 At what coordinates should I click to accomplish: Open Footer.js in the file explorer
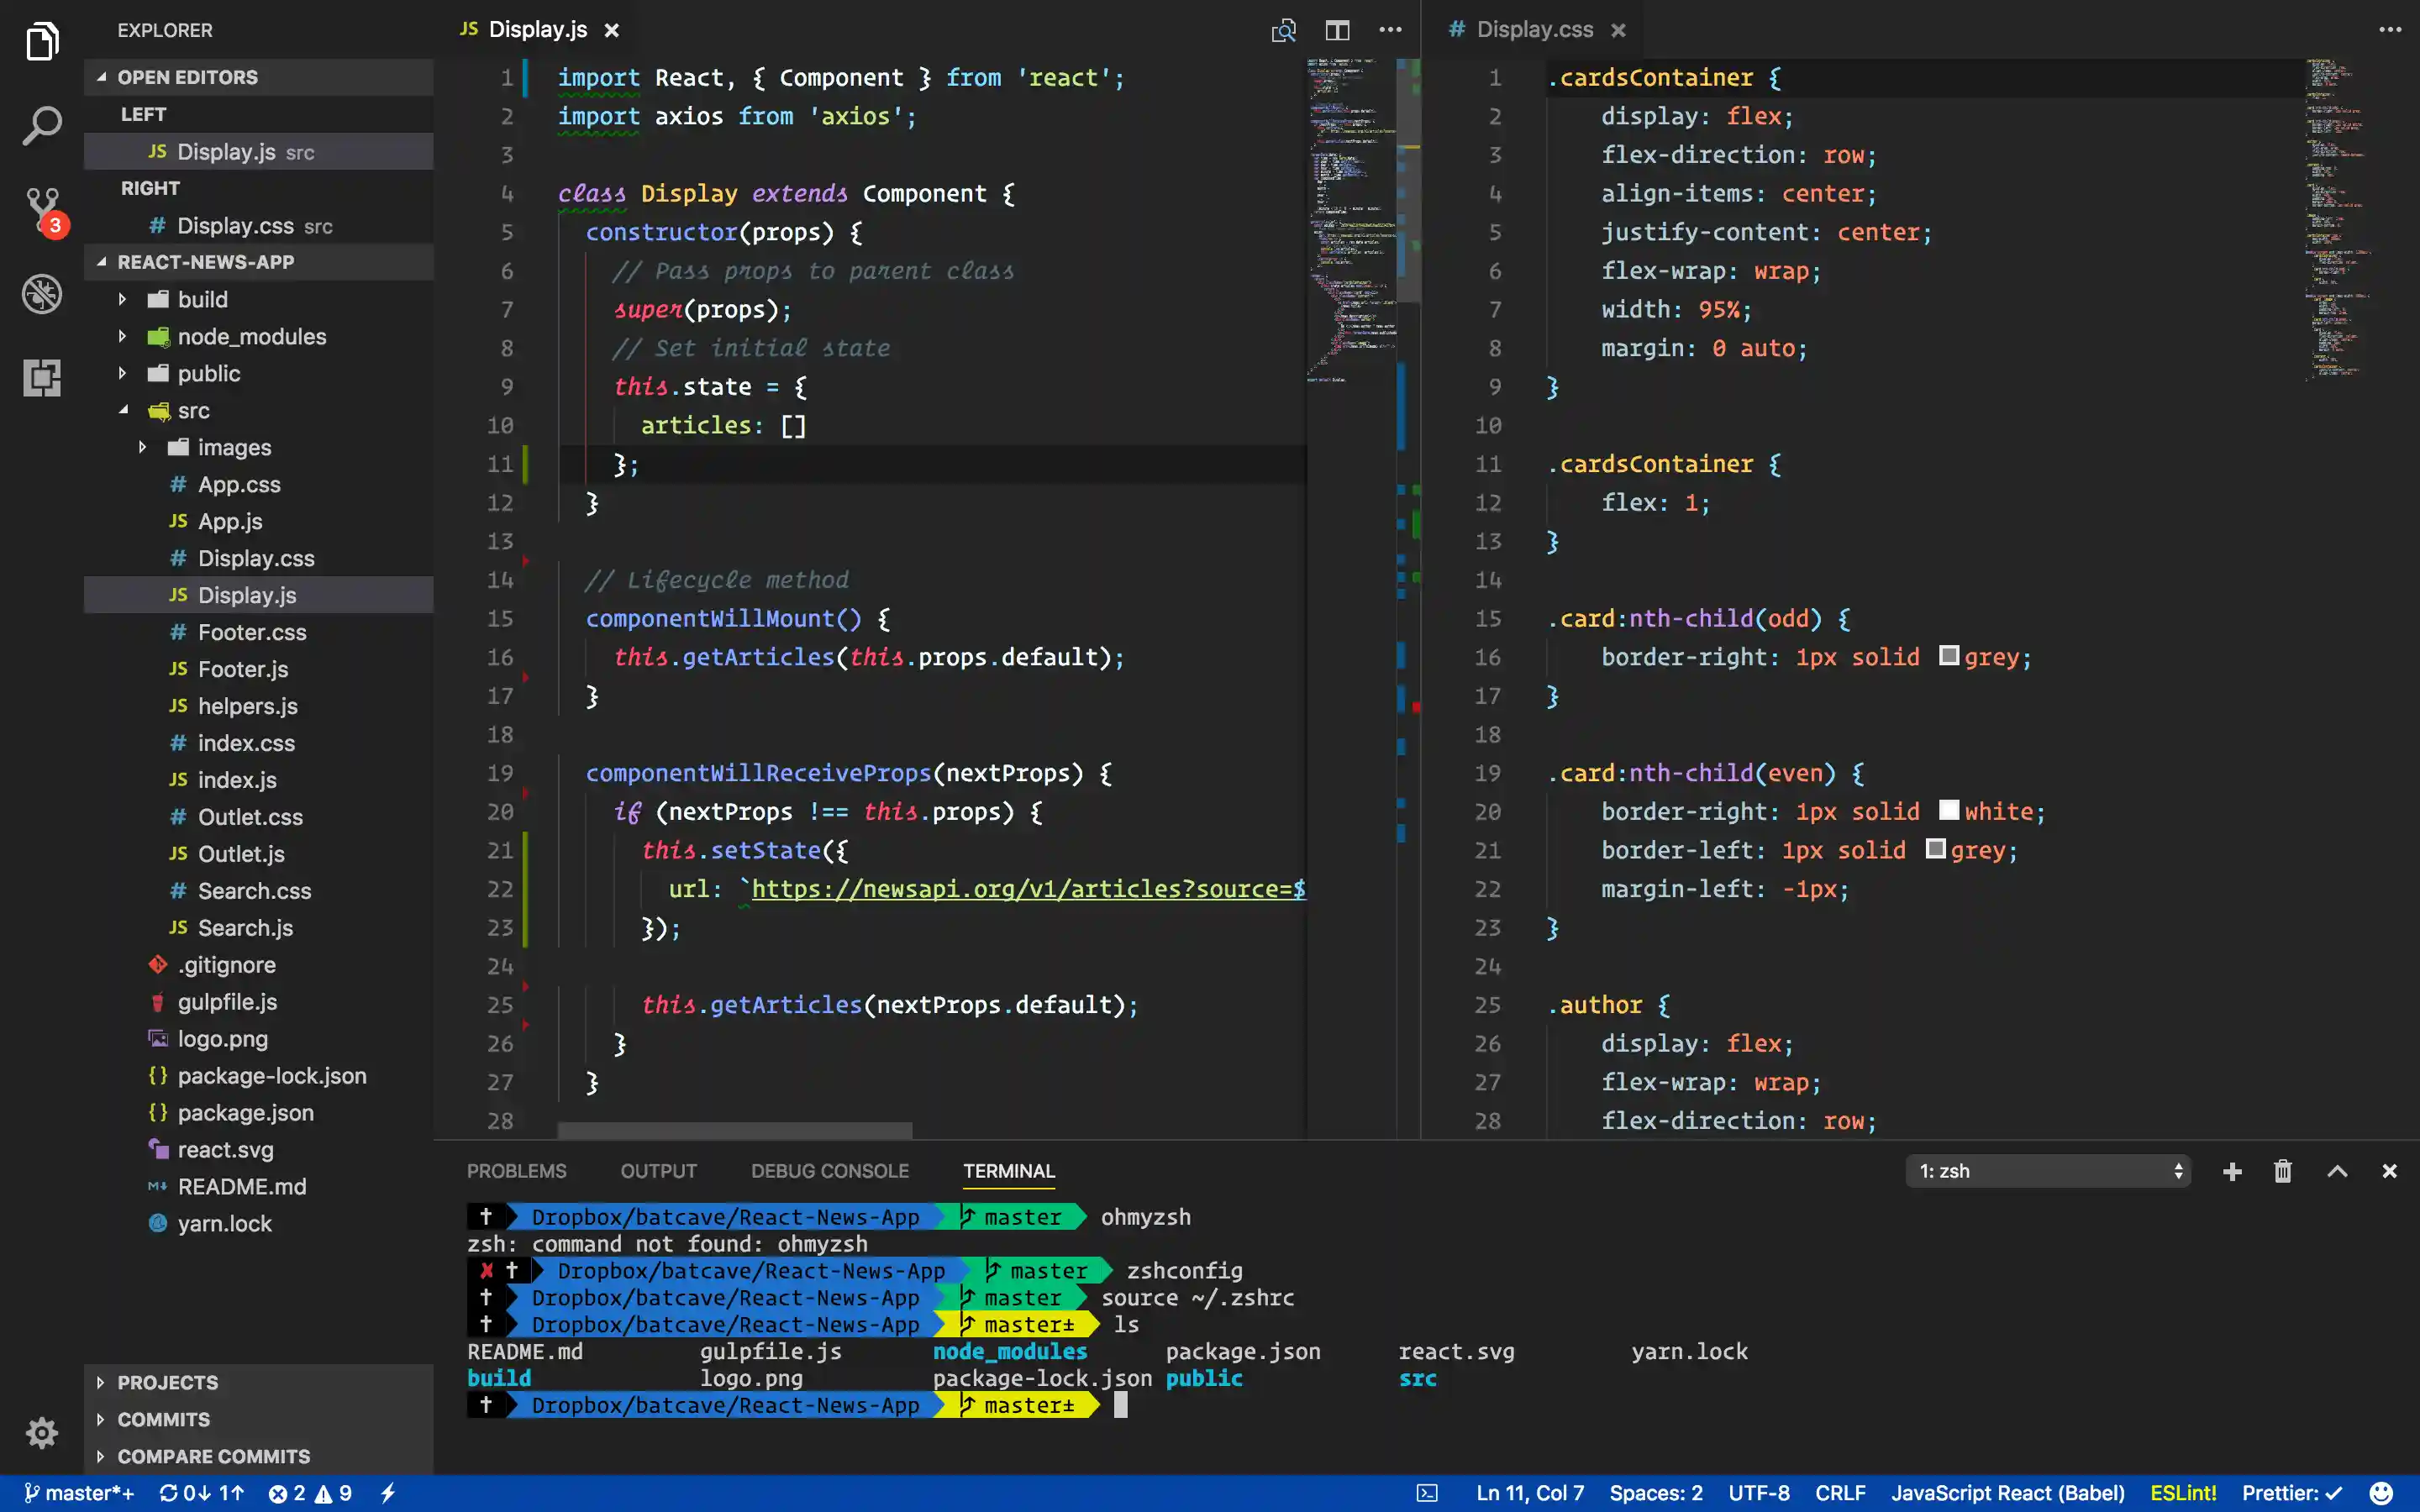tap(243, 669)
